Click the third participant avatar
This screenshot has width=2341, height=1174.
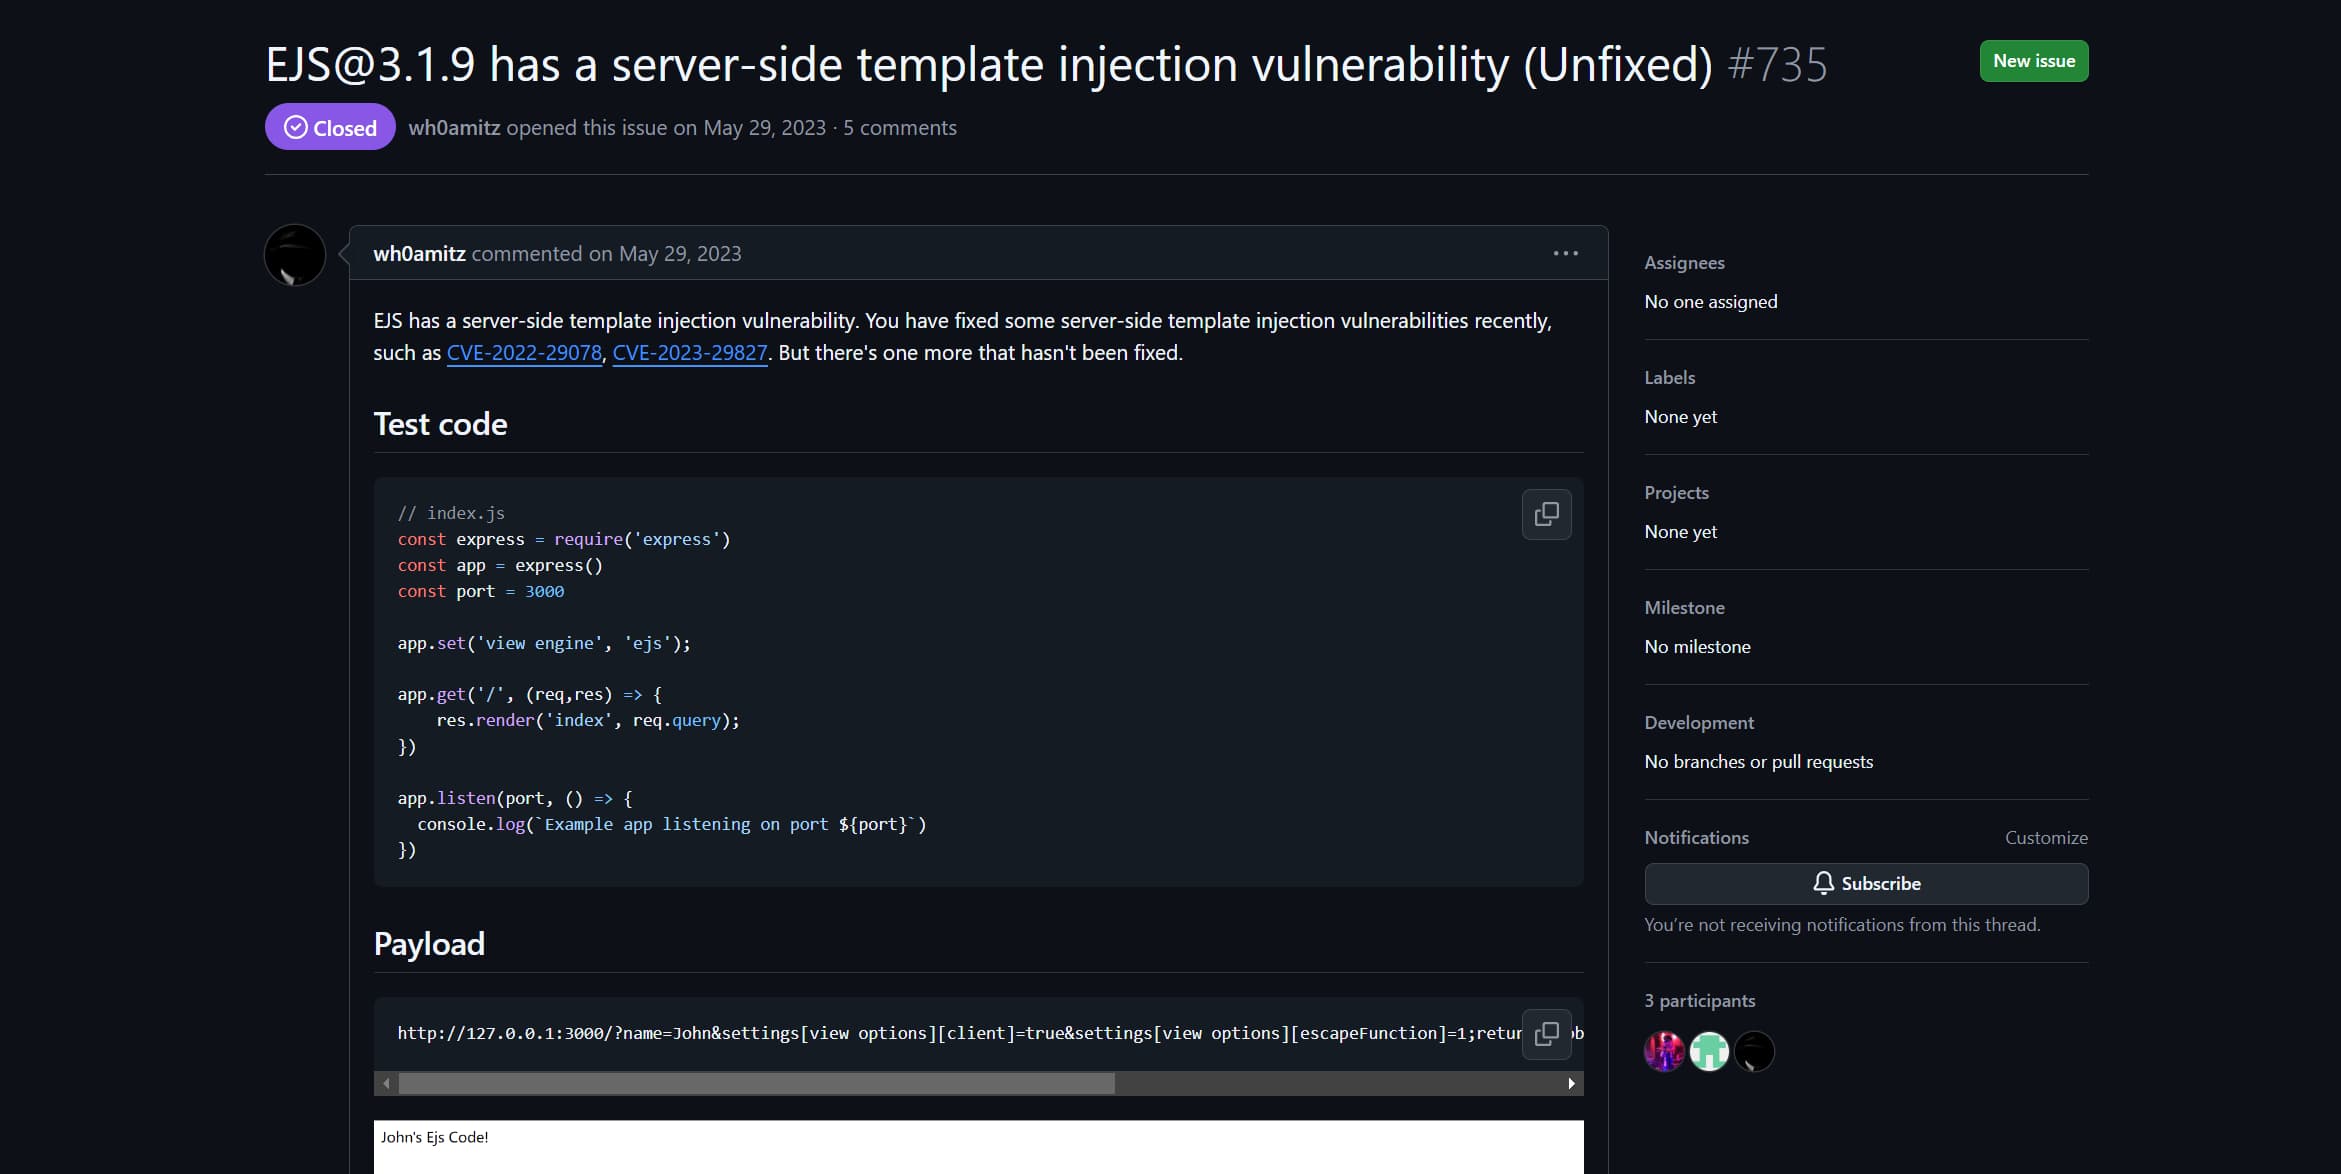(1754, 1051)
